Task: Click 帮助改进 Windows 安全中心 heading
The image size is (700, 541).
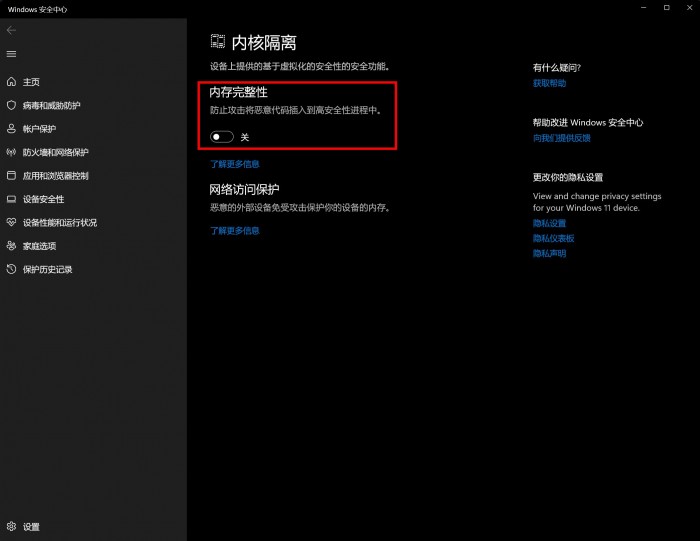Action: (588, 122)
